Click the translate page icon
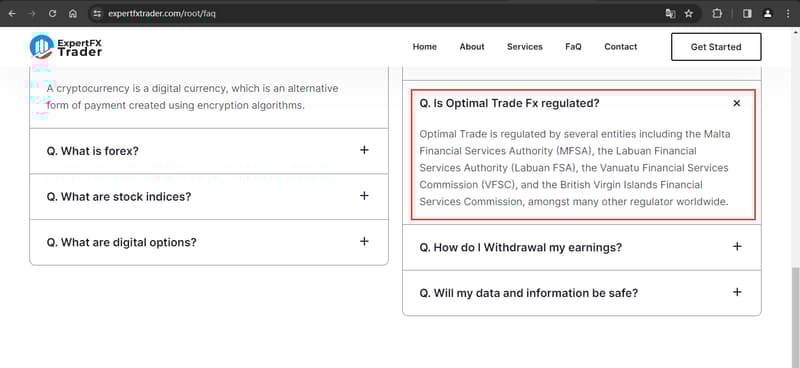Viewport: 800px width, 368px height. tap(670, 14)
